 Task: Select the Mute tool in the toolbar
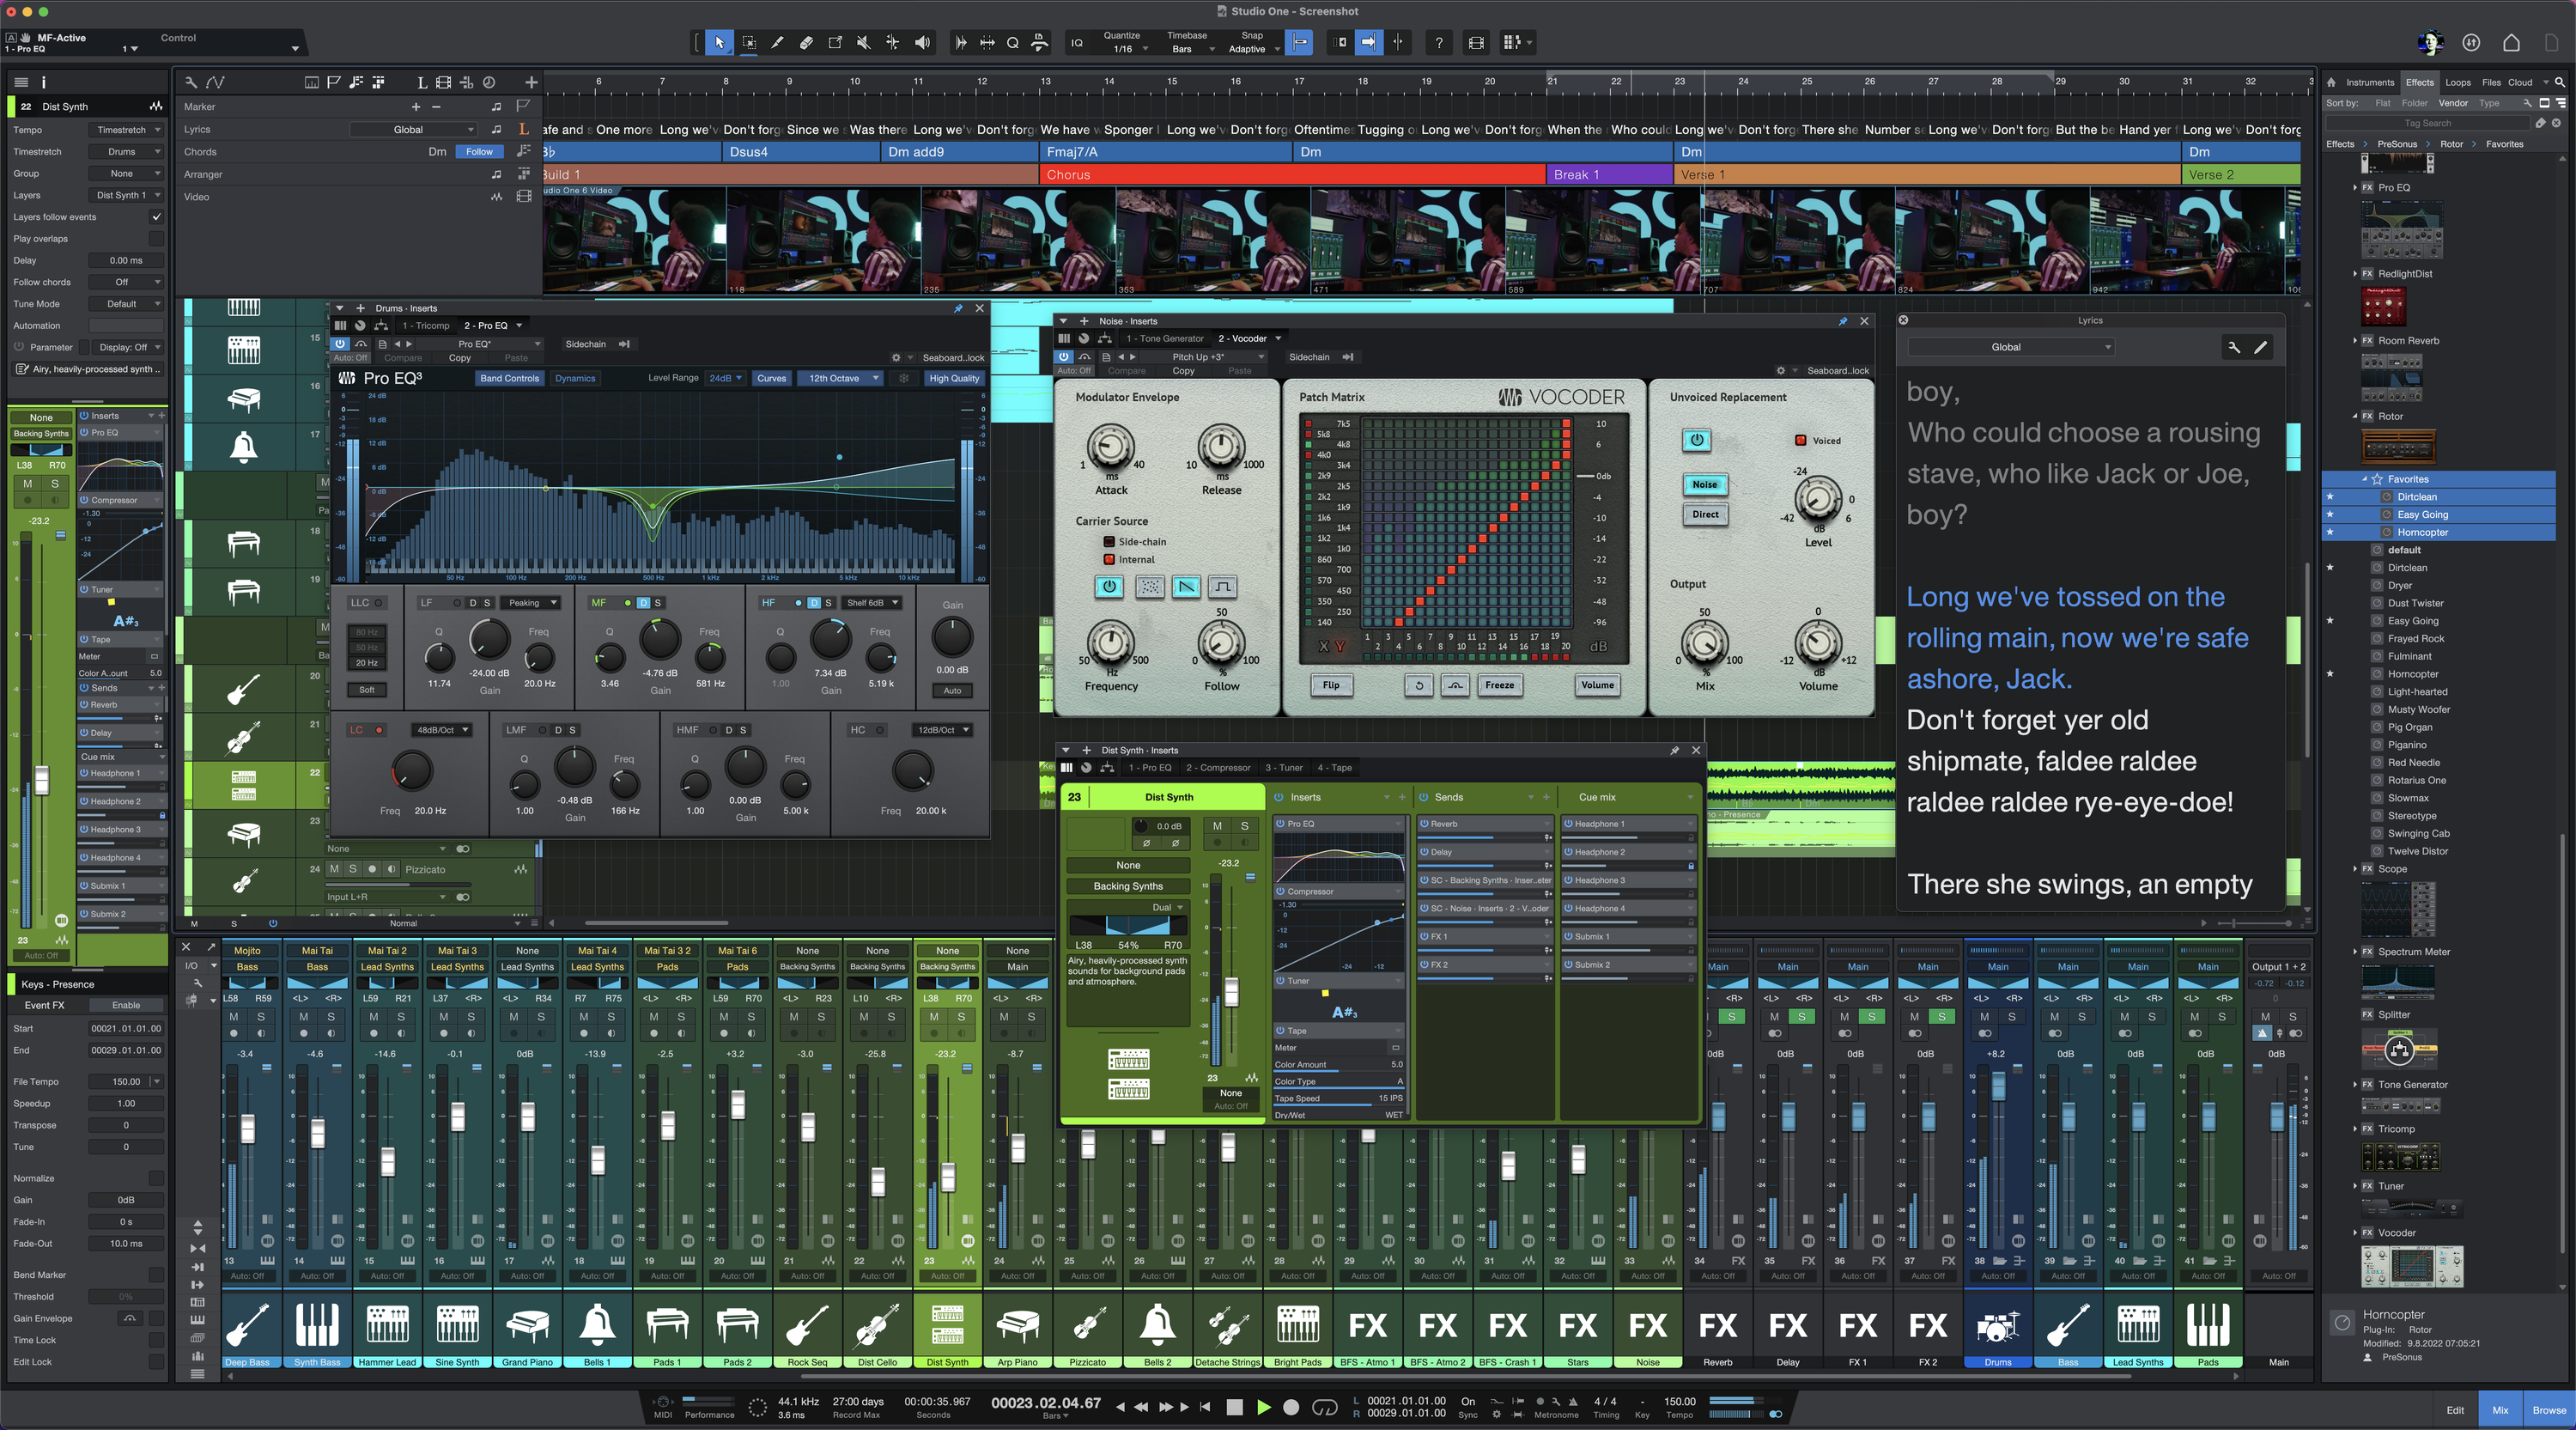pyautogui.click(x=862, y=42)
